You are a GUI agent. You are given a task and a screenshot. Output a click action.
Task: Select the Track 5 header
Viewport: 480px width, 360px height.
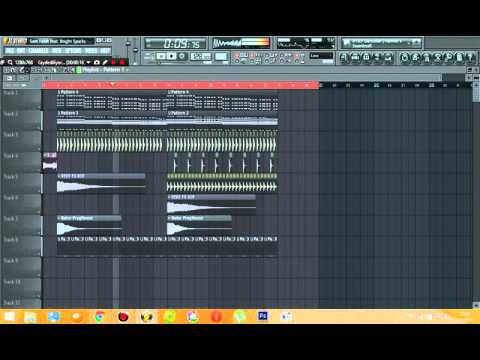[21, 184]
